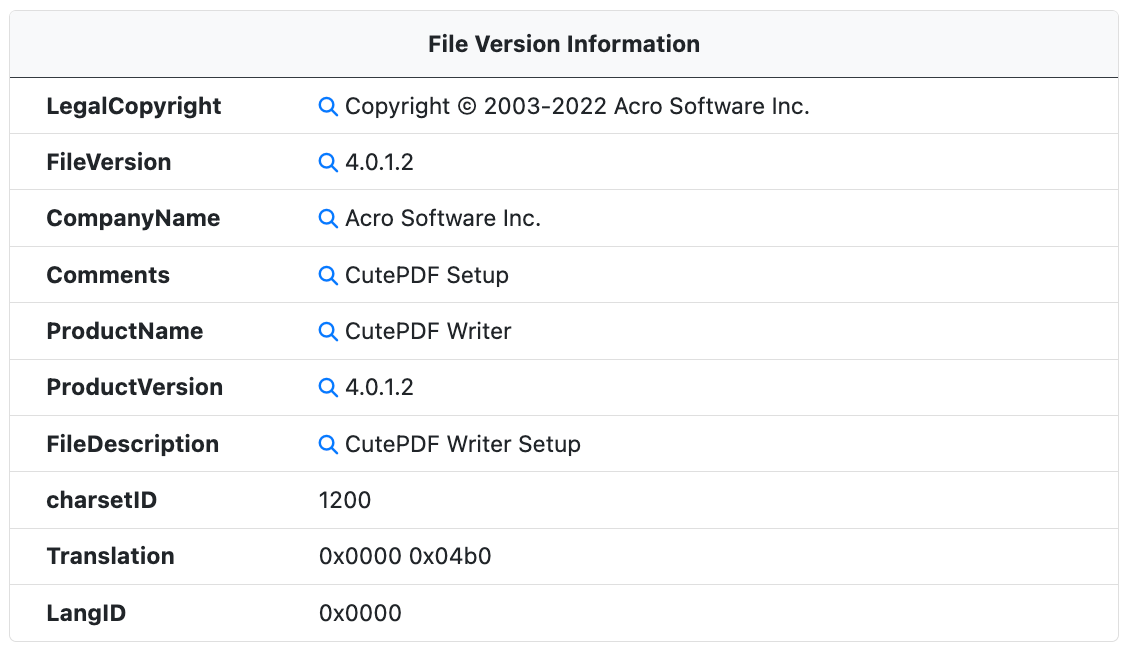Select the FileVersion value 4.0.1.2
Screen dimensions: 1130x652
point(379,162)
